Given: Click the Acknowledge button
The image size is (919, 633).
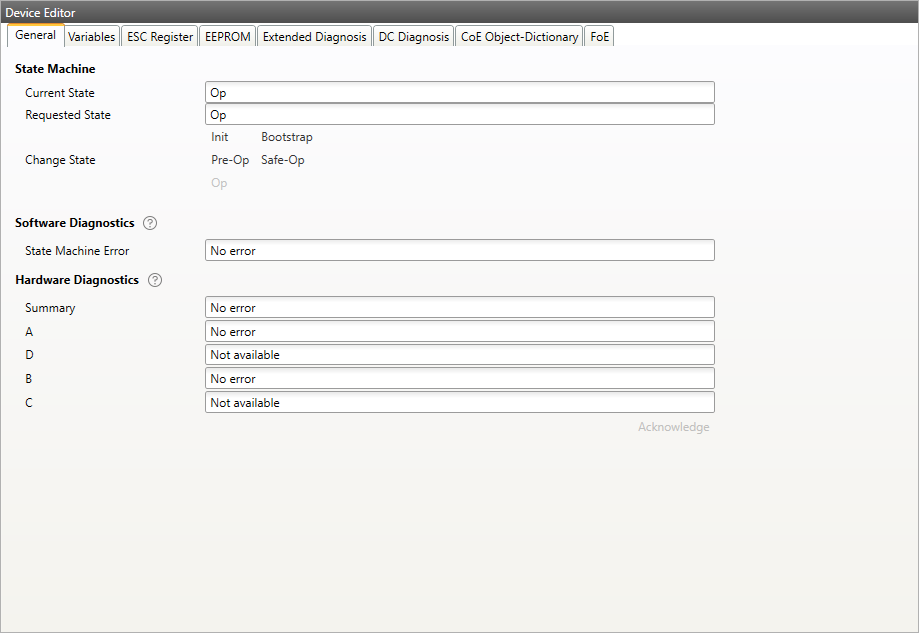Looking at the screenshot, I should (673, 427).
